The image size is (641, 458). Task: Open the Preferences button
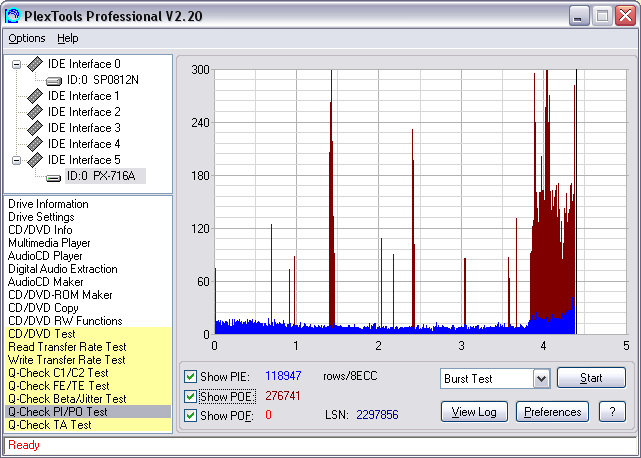tap(552, 412)
